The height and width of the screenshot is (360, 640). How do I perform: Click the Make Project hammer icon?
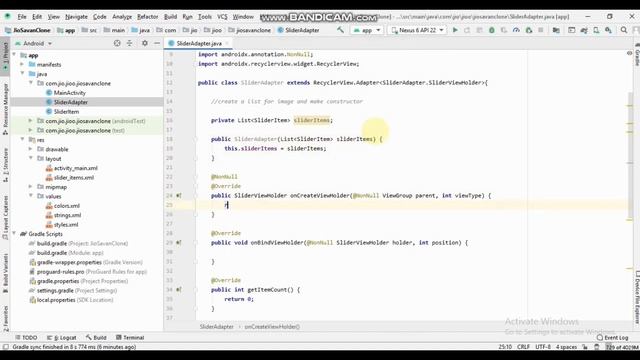[340, 30]
